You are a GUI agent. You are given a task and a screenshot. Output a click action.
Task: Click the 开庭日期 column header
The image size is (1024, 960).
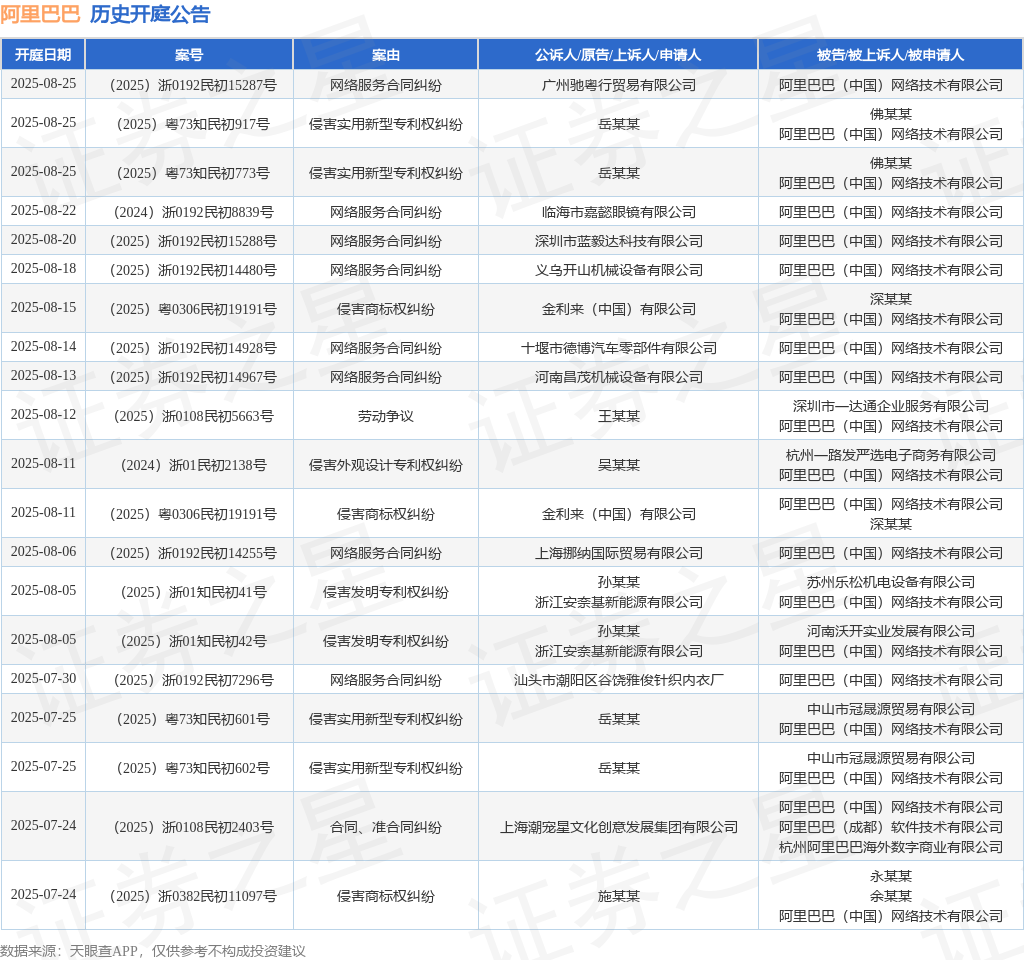coord(43,55)
